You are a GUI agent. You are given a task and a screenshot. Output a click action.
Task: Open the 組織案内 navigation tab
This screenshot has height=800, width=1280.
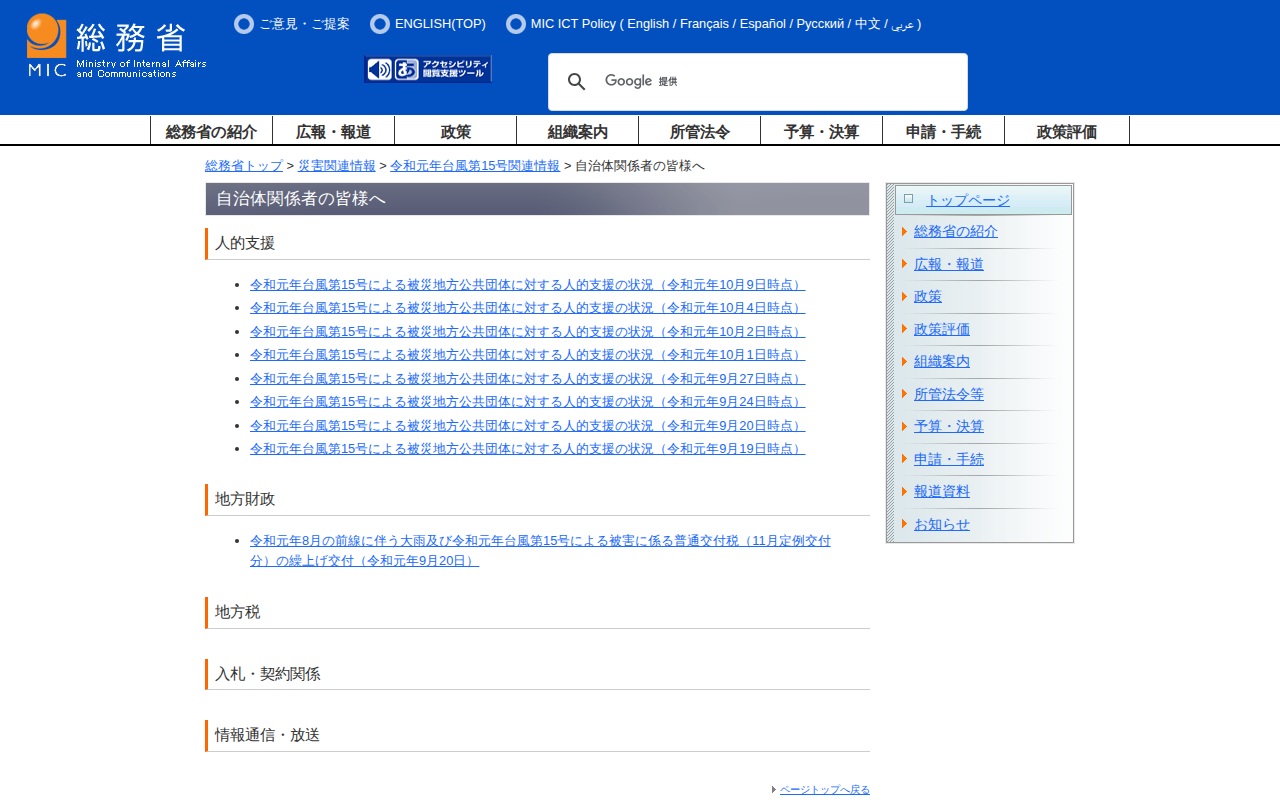(x=577, y=131)
